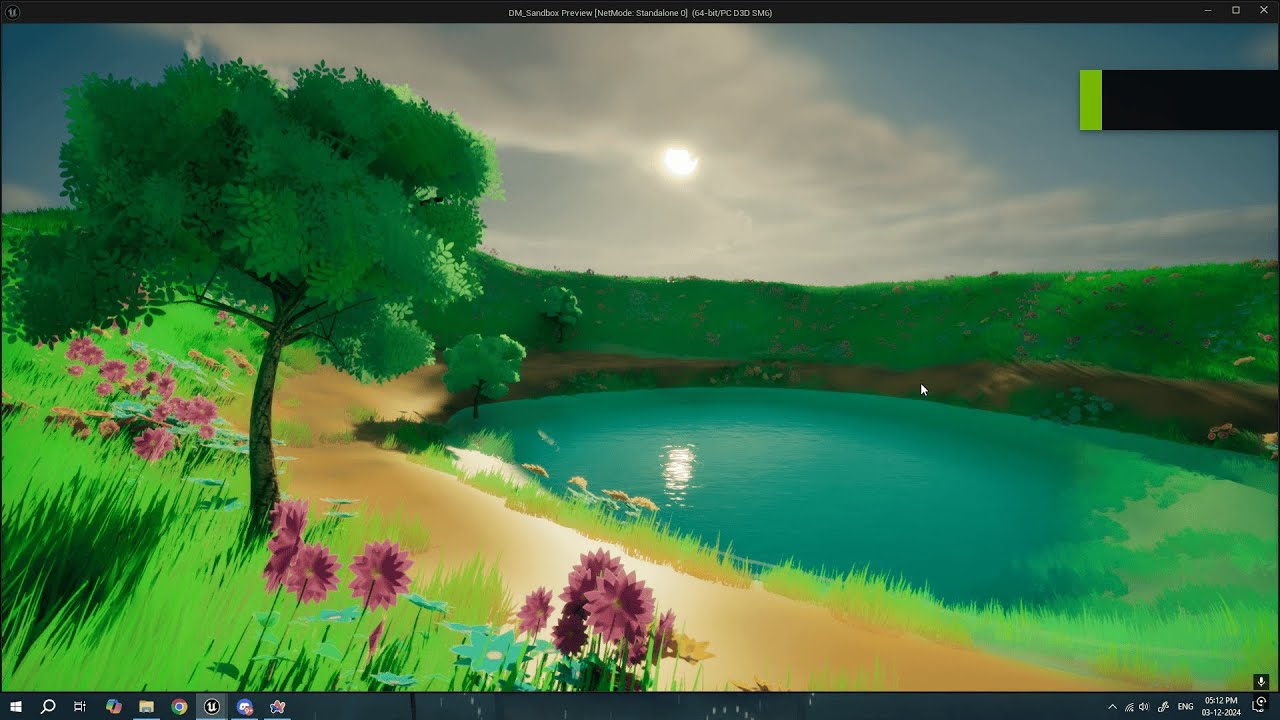
Task: Open the Action Center notifications icon
Action: (x=1260, y=706)
